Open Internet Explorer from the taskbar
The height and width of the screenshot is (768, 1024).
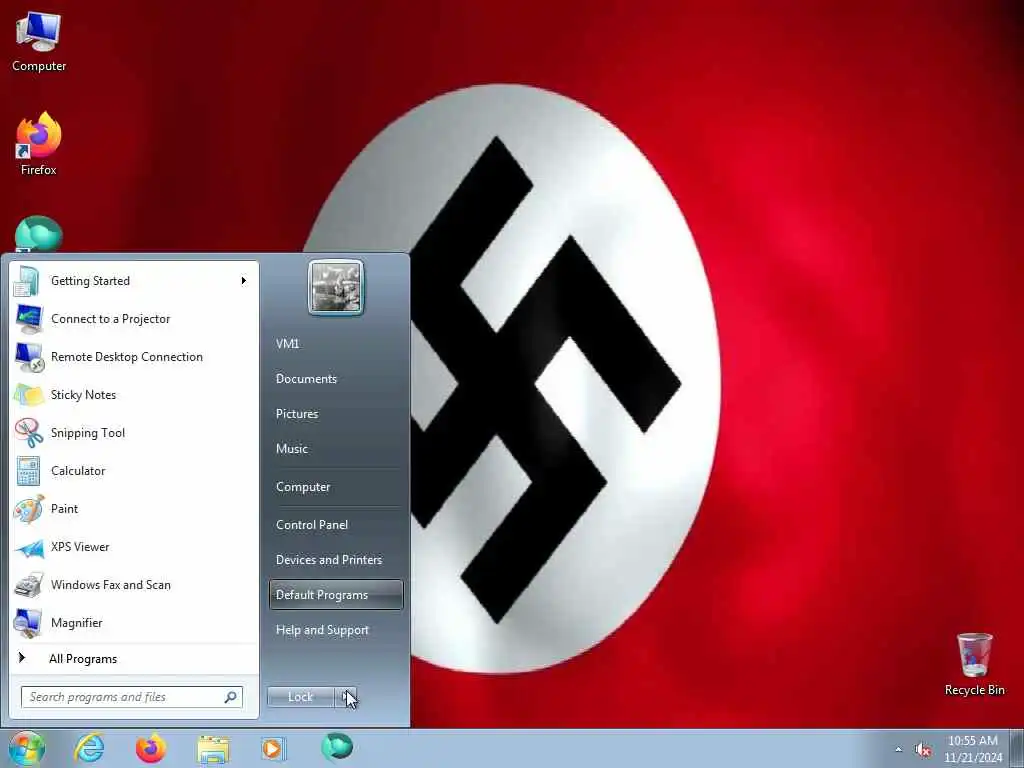(89, 748)
